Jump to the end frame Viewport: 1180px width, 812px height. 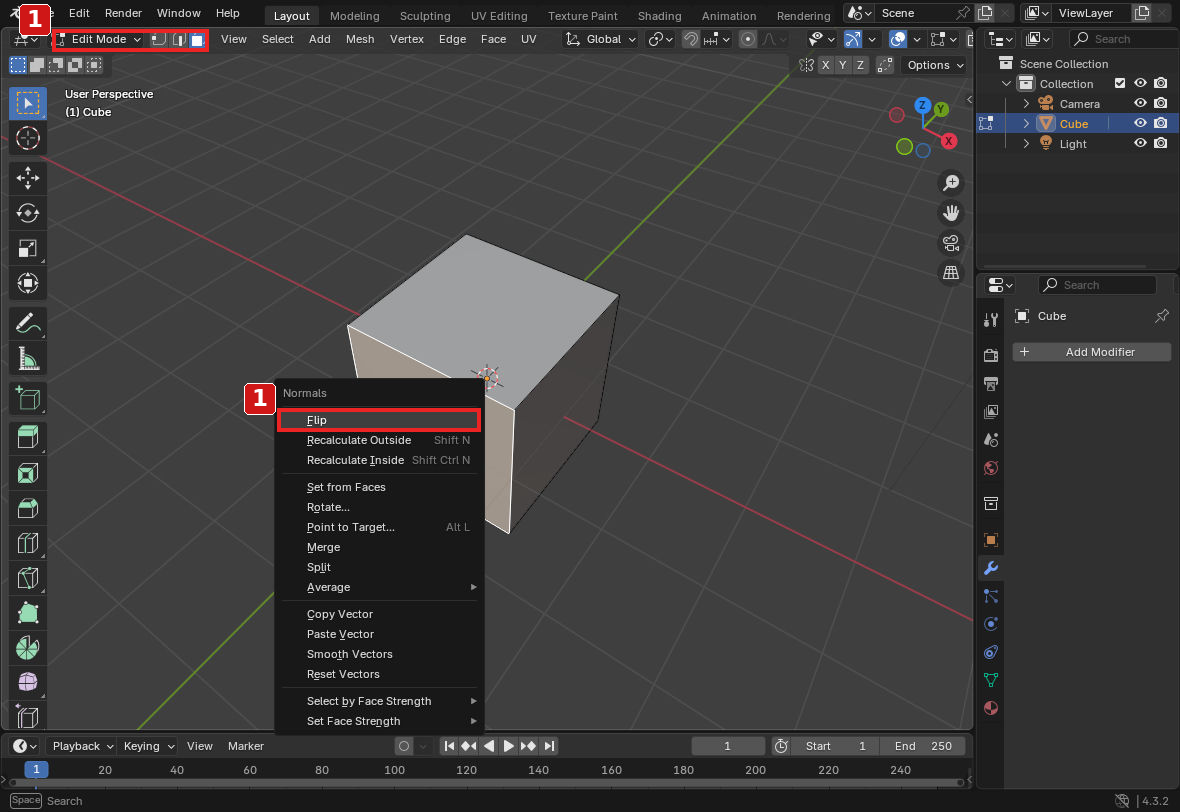click(549, 746)
